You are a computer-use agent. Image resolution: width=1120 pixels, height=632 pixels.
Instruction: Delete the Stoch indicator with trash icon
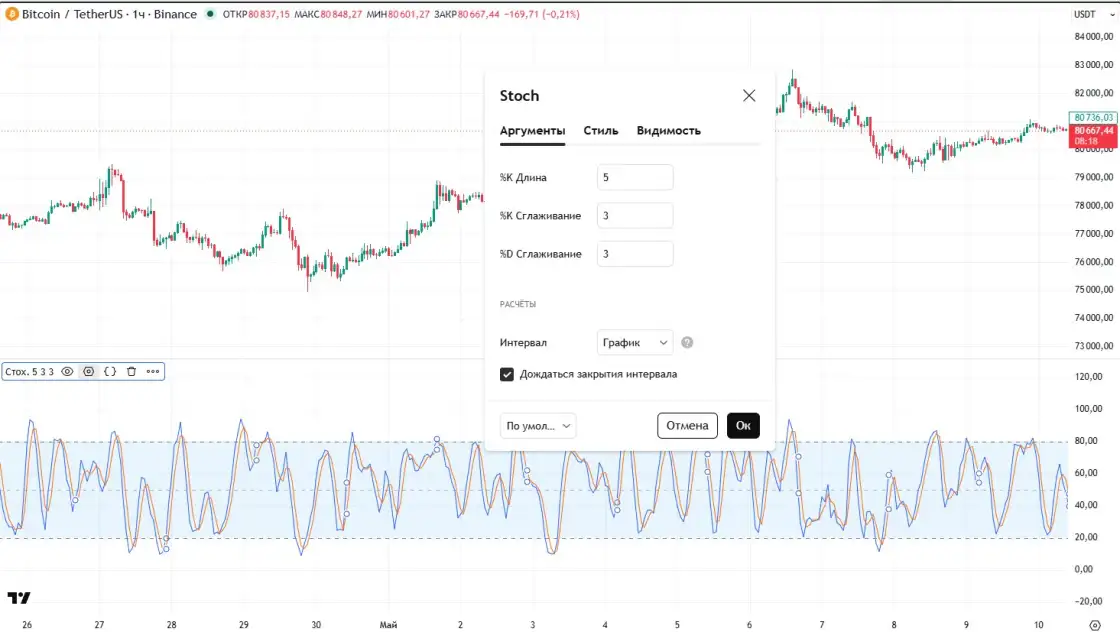click(131, 371)
